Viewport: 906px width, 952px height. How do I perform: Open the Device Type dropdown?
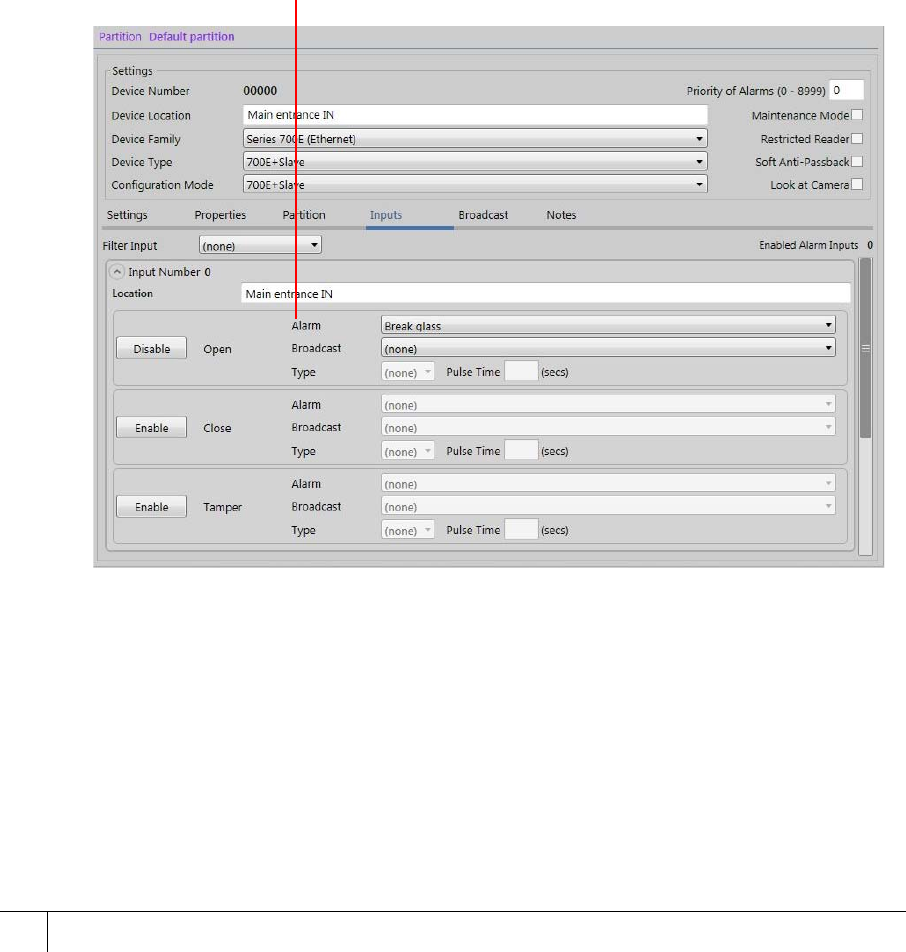475,162
